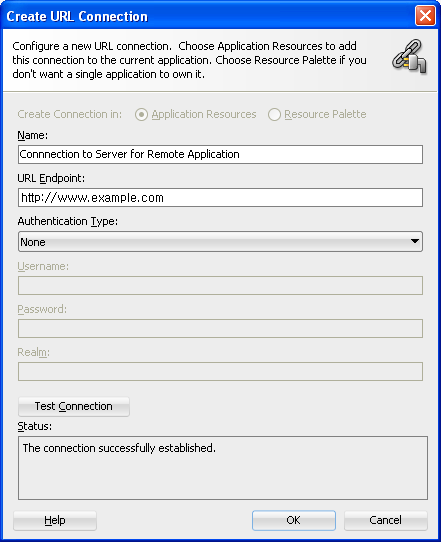Image resolution: width=441 pixels, height=542 pixels.
Task: Open the Authentication Type combo box showing None
Action: click(220, 242)
